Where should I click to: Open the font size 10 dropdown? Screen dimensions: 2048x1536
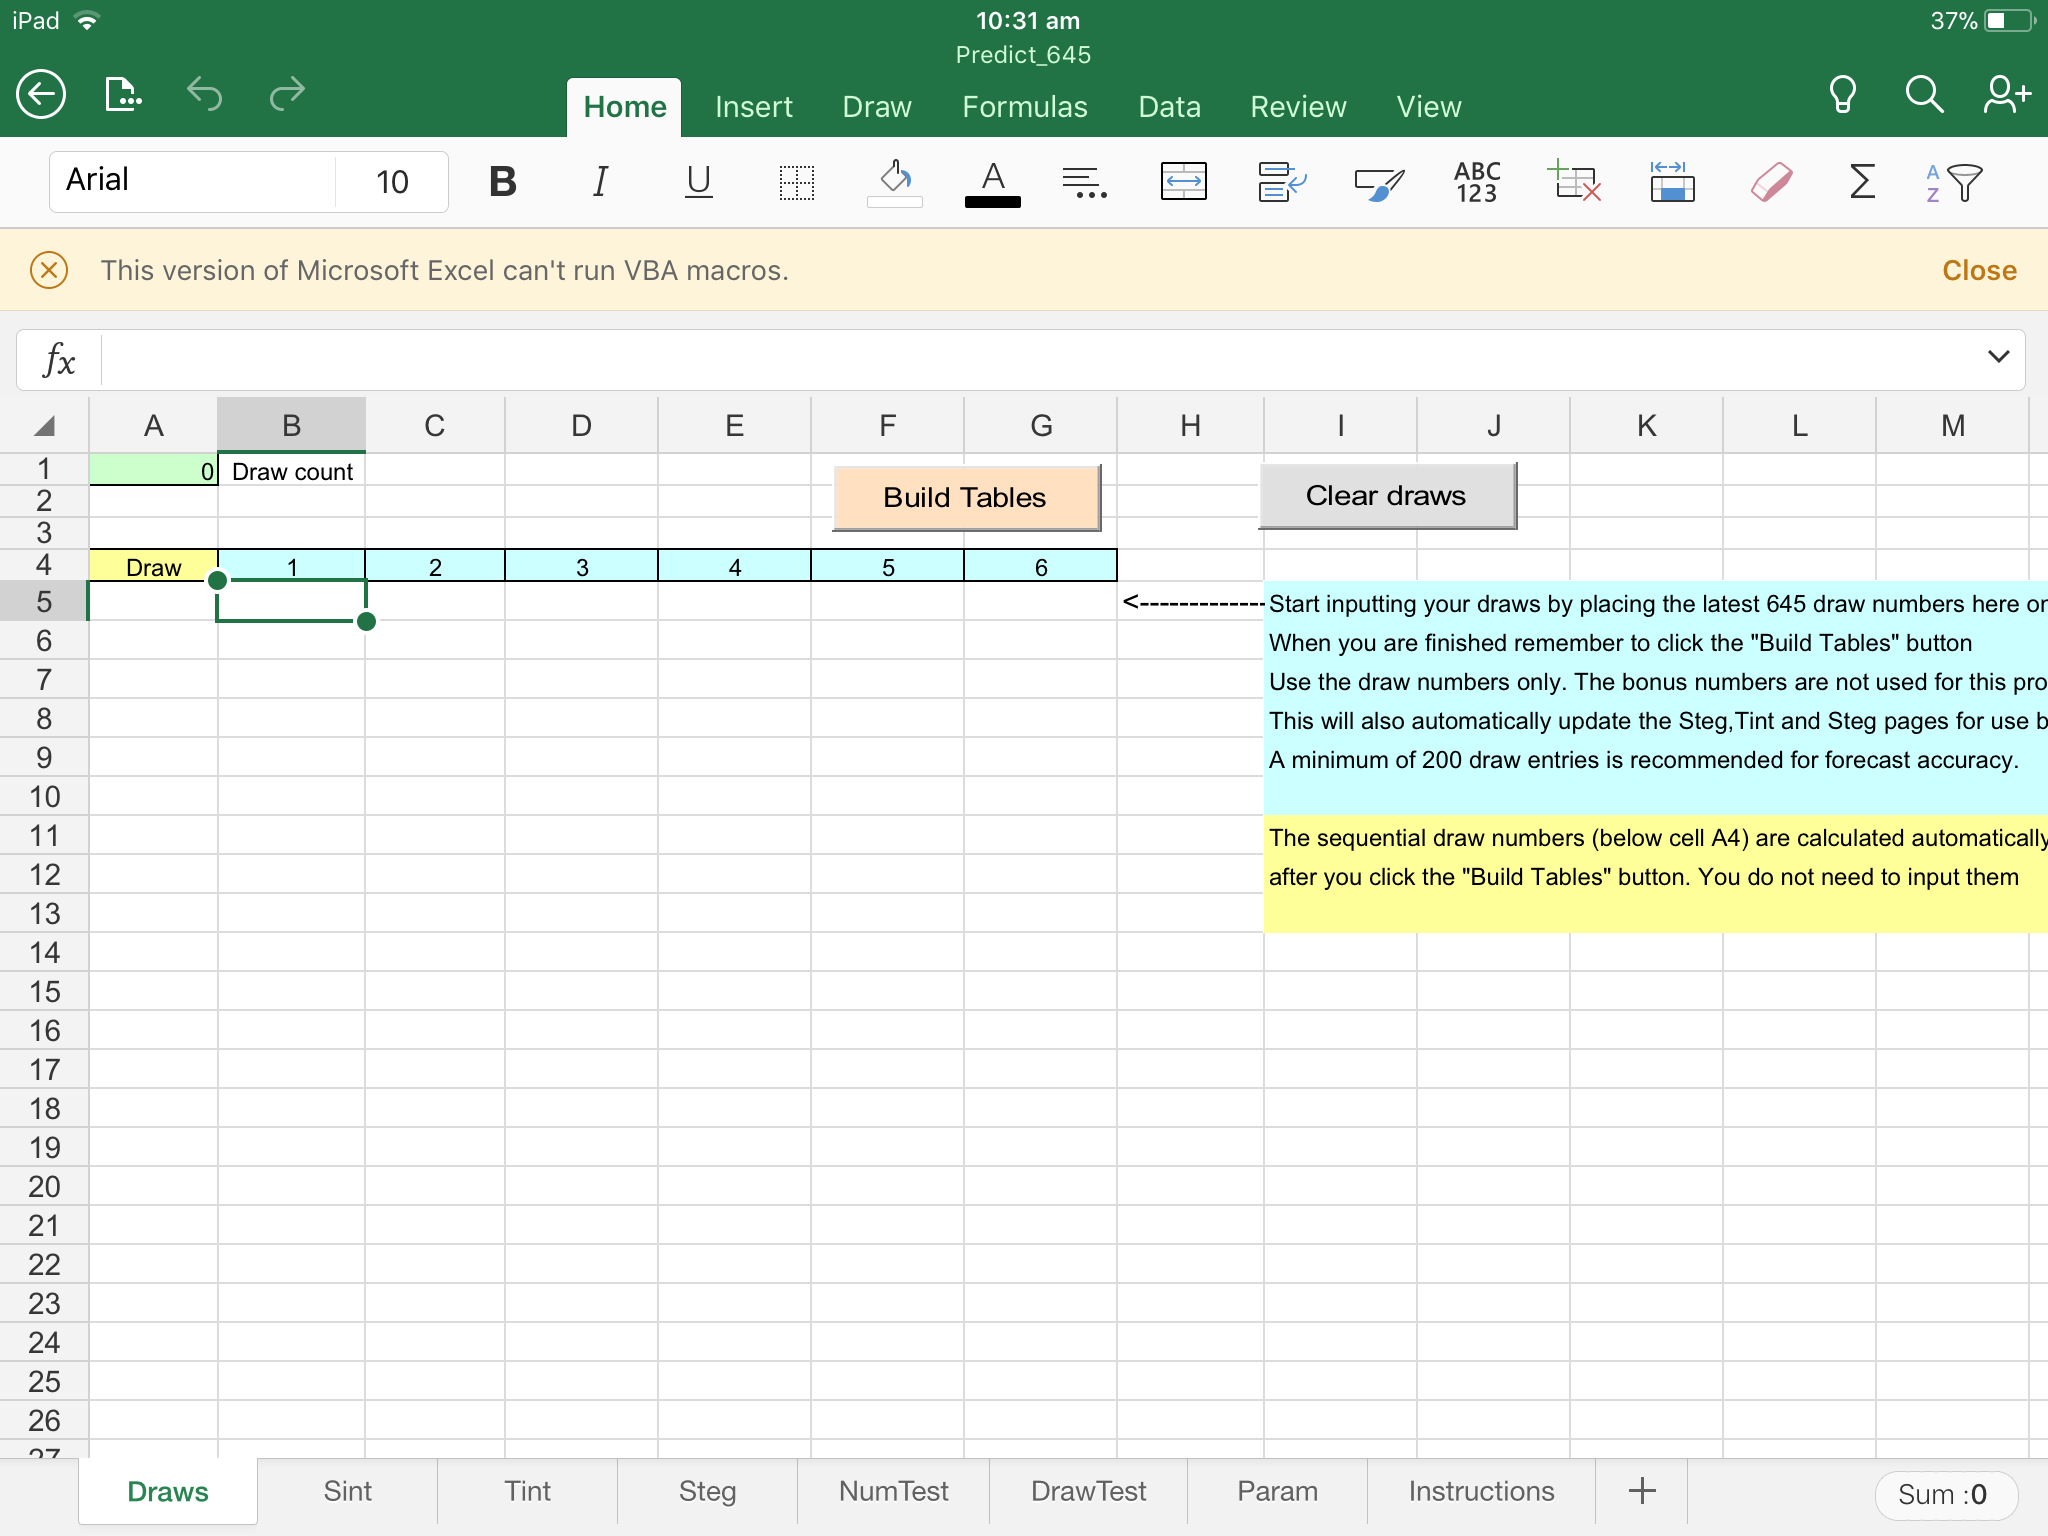(392, 182)
